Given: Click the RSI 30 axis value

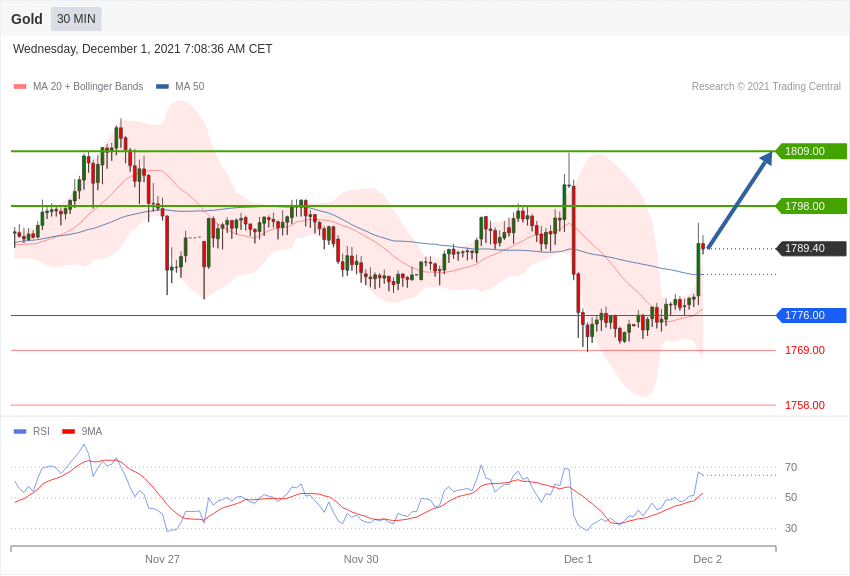Looking at the screenshot, I should point(791,528).
